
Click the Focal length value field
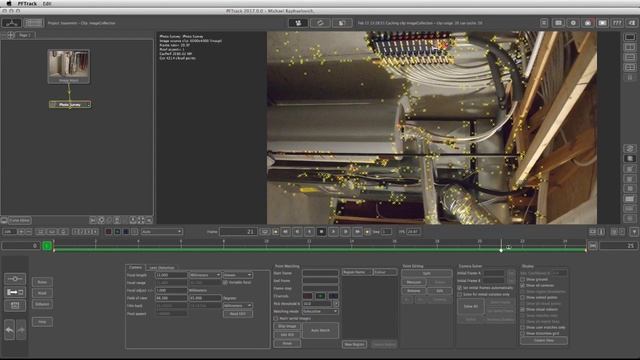click(x=171, y=275)
